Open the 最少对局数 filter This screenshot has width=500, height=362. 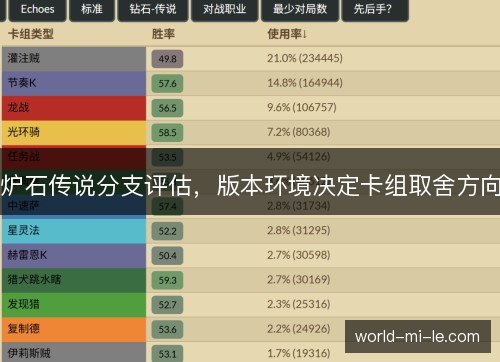[300, 9]
